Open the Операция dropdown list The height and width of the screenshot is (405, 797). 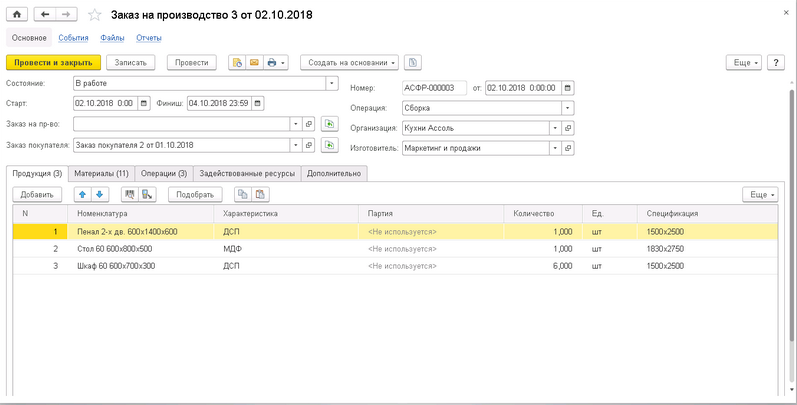click(x=568, y=107)
